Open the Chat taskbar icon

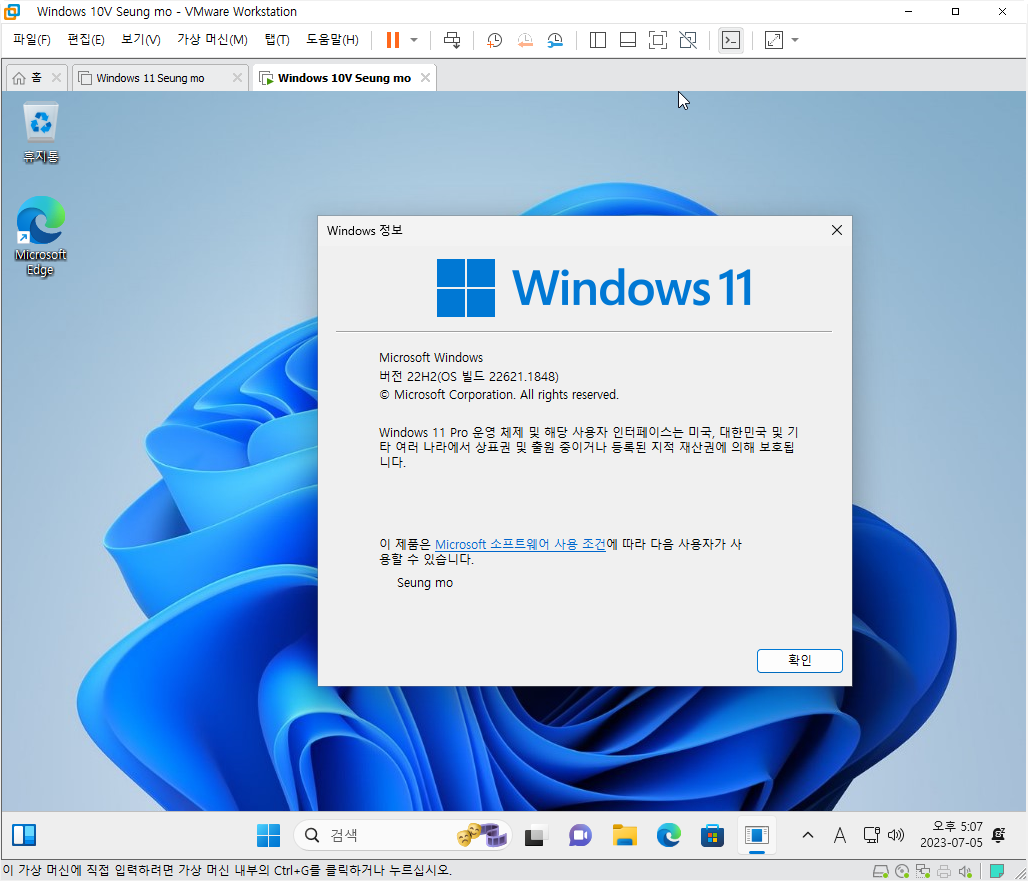[x=580, y=835]
